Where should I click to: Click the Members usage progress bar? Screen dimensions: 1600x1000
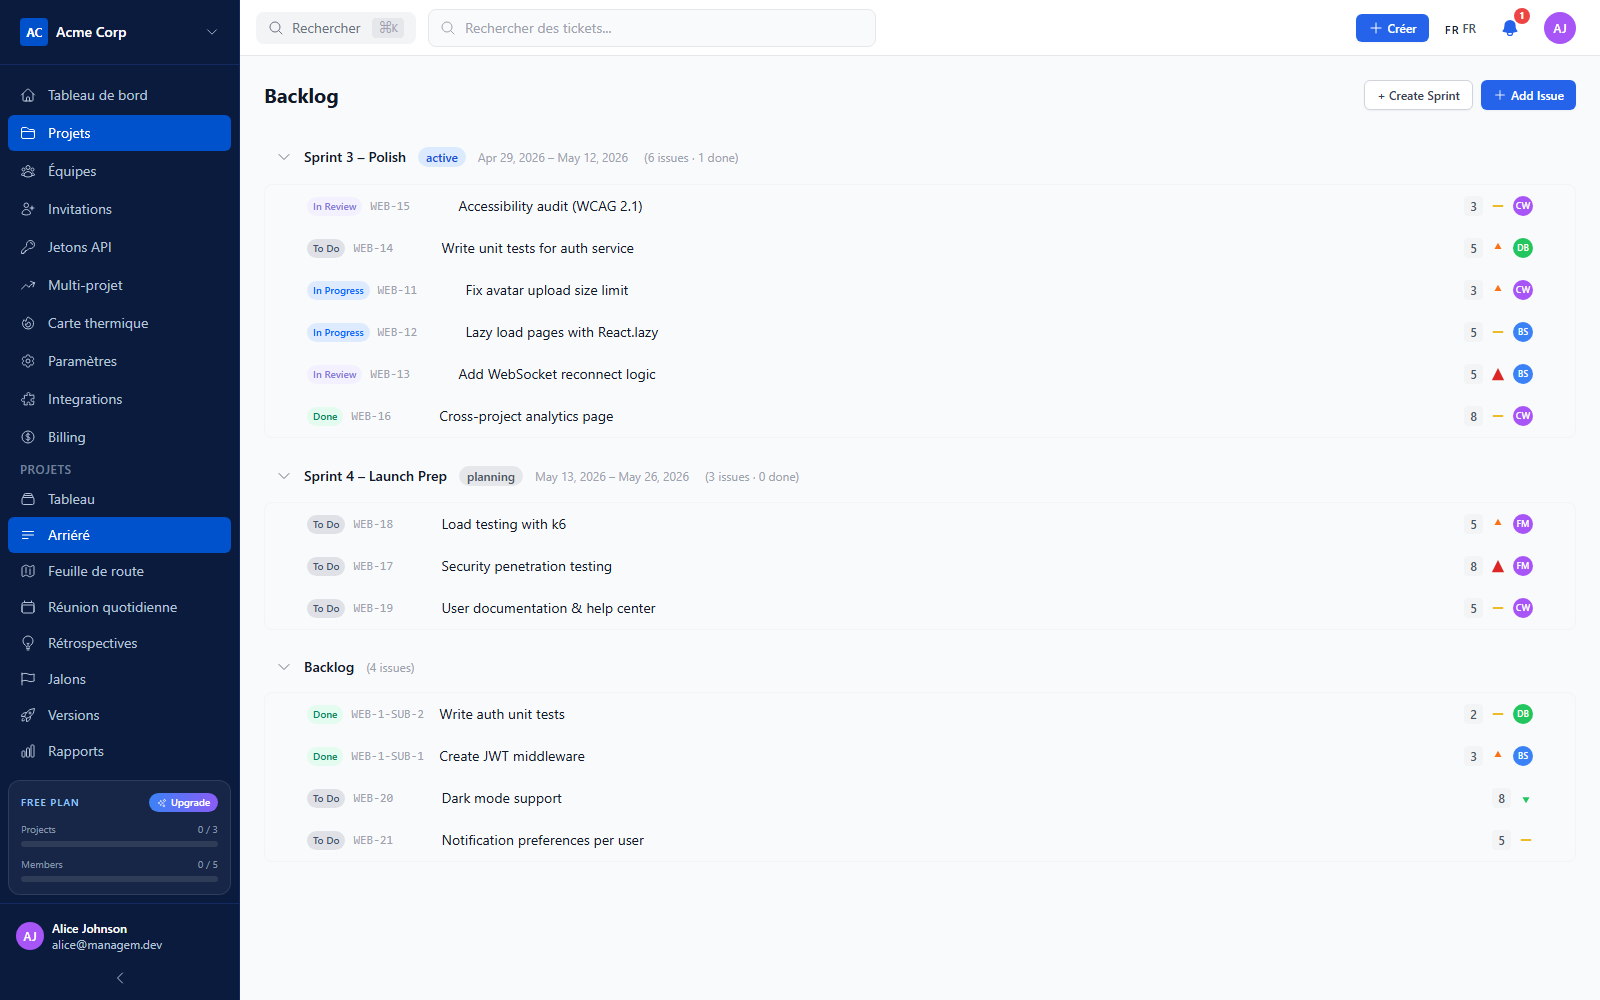[119, 879]
